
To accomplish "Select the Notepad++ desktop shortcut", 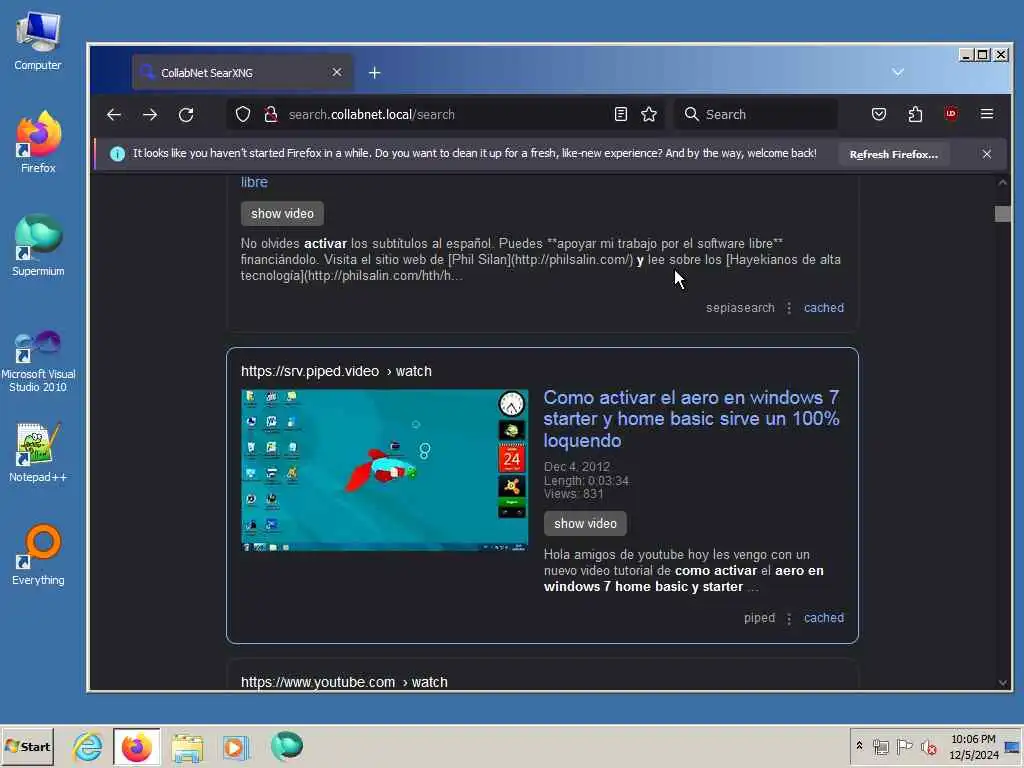I will (x=38, y=452).
